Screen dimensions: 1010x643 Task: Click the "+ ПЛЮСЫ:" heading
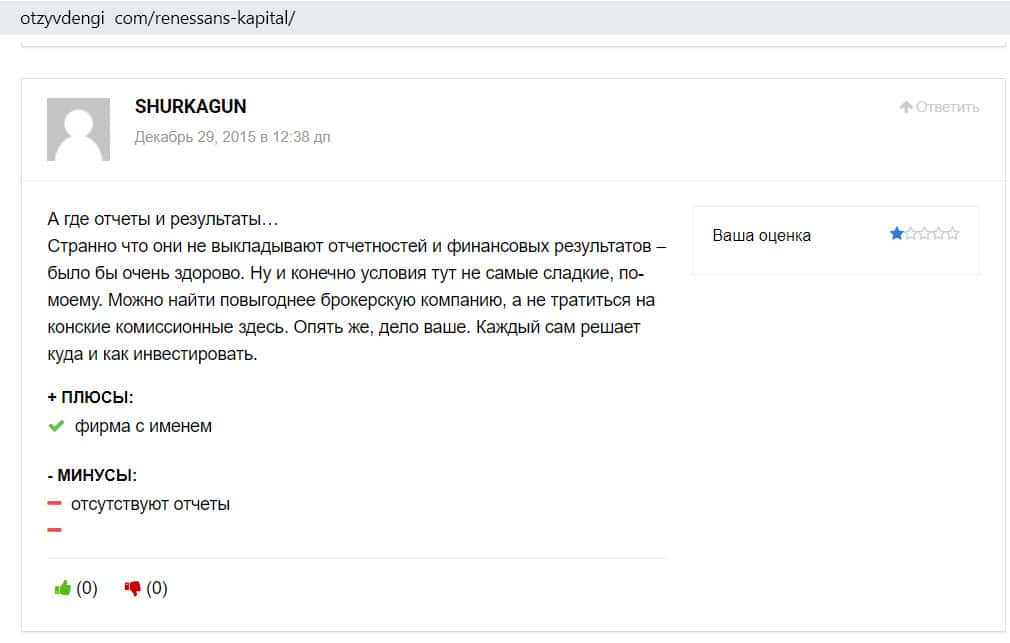pyautogui.click(x=90, y=397)
